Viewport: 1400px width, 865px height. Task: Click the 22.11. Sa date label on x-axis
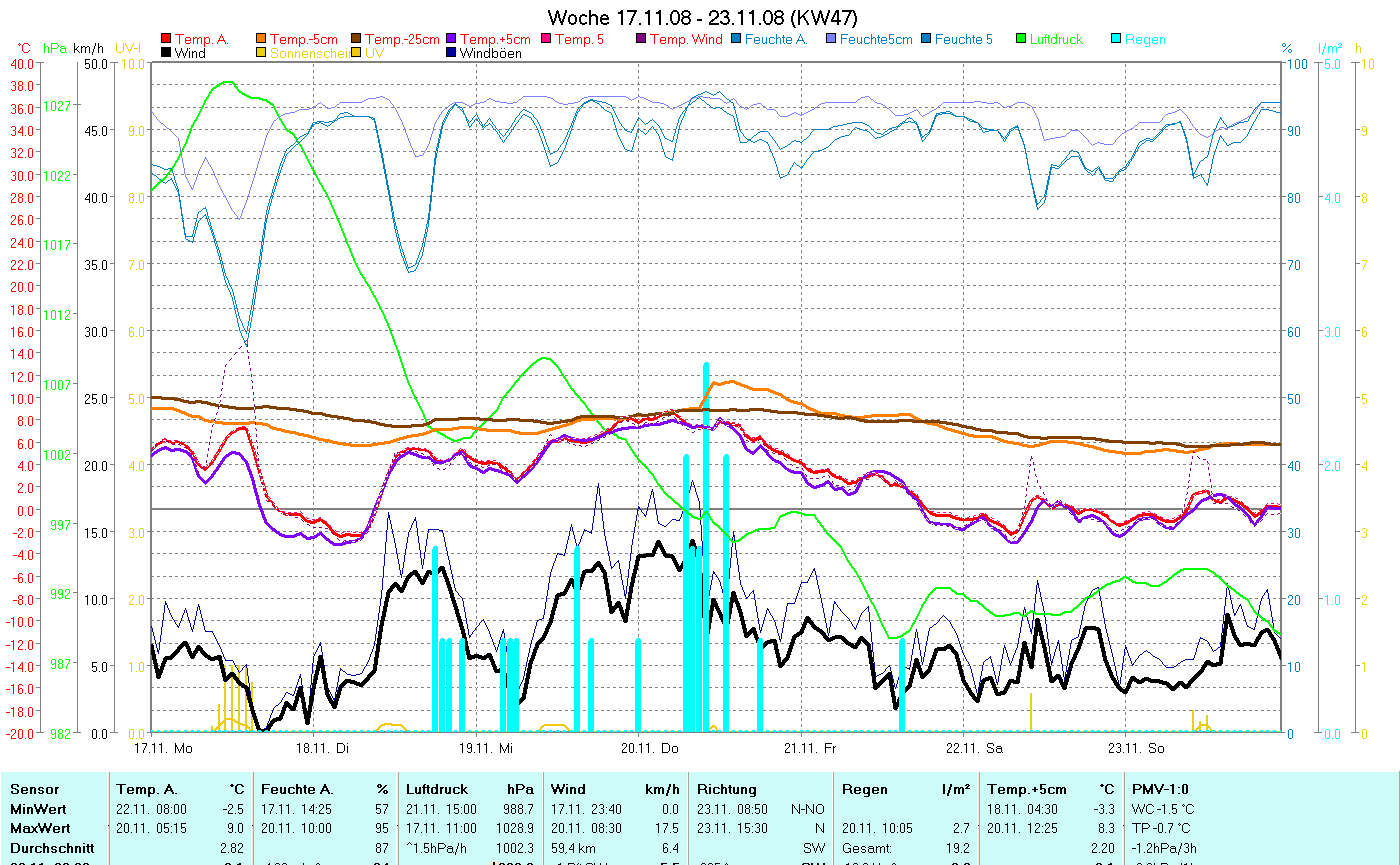point(973,747)
